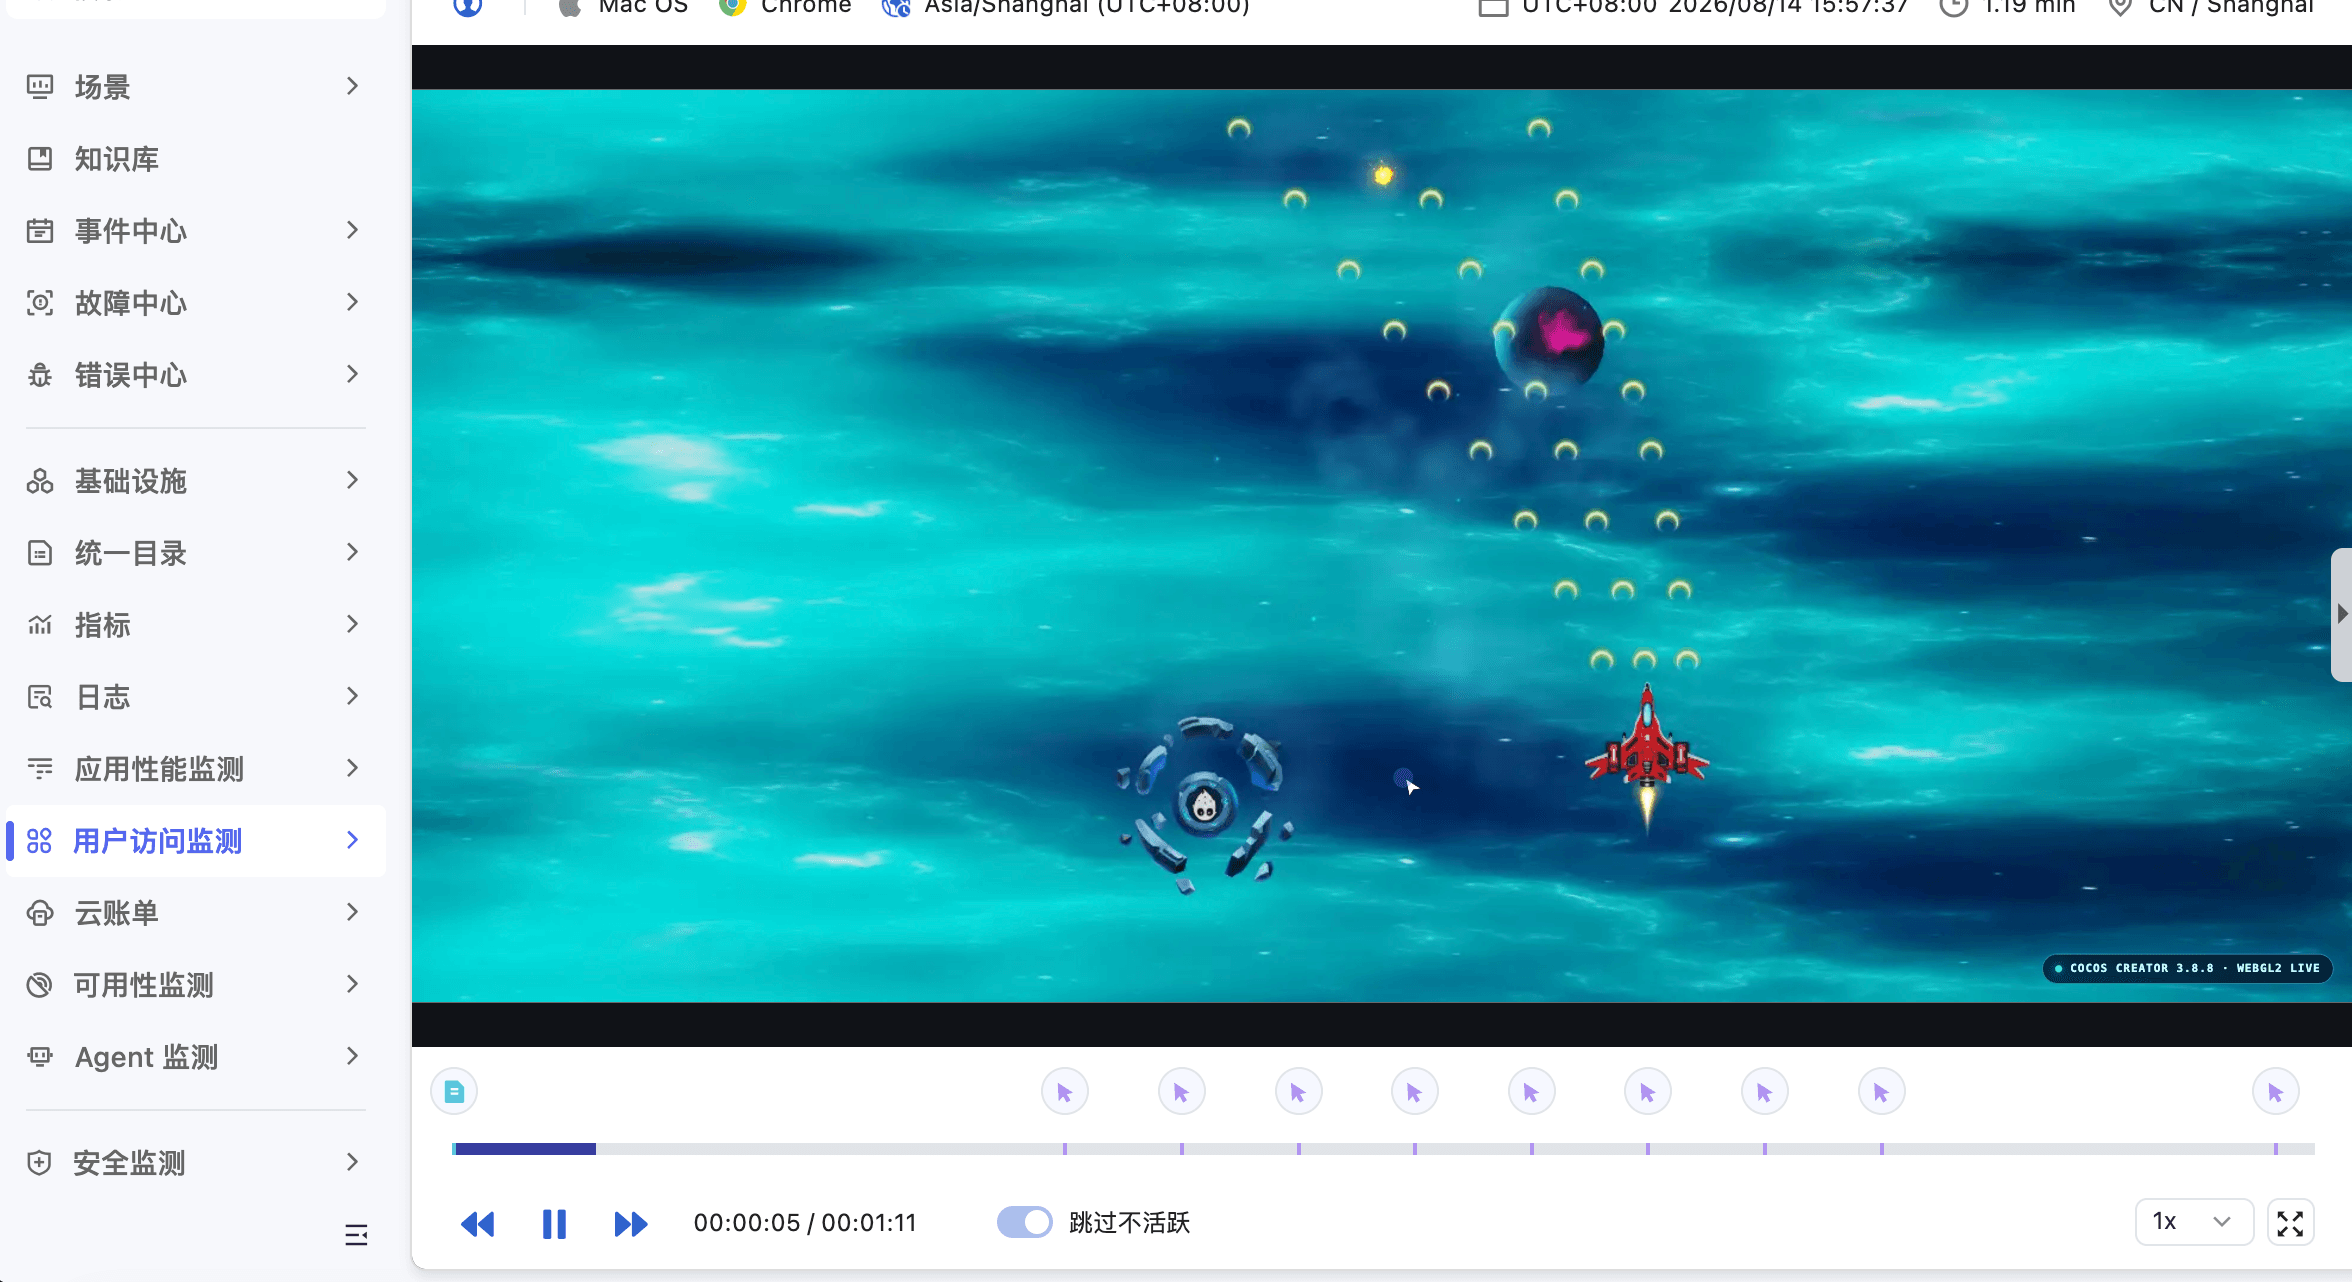This screenshot has height=1282, width=2352.
Task: Click the 场景 monitor icon in sidebar
Action: (x=40, y=87)
